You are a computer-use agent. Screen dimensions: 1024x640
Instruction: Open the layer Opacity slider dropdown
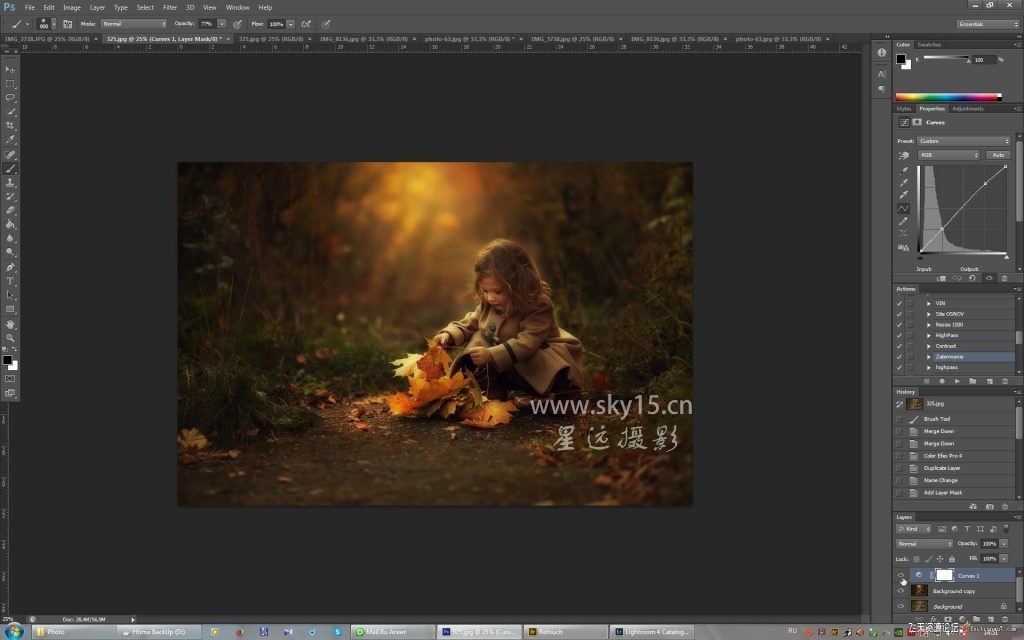1004,543
